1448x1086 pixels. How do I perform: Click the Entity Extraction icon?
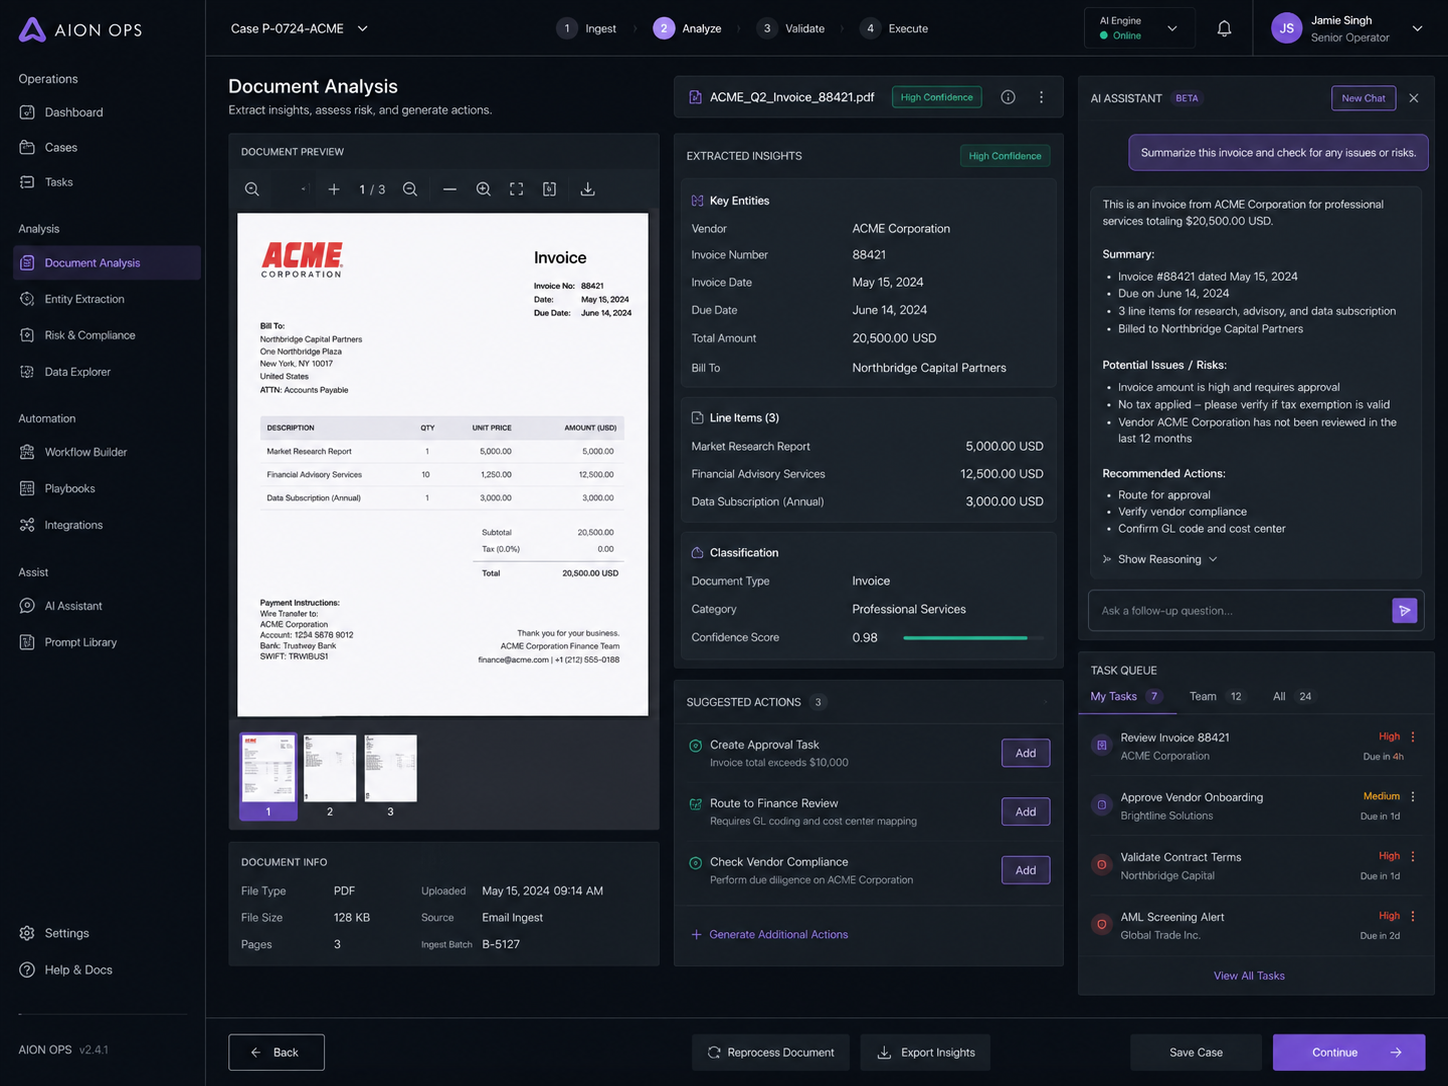[27, 299]
